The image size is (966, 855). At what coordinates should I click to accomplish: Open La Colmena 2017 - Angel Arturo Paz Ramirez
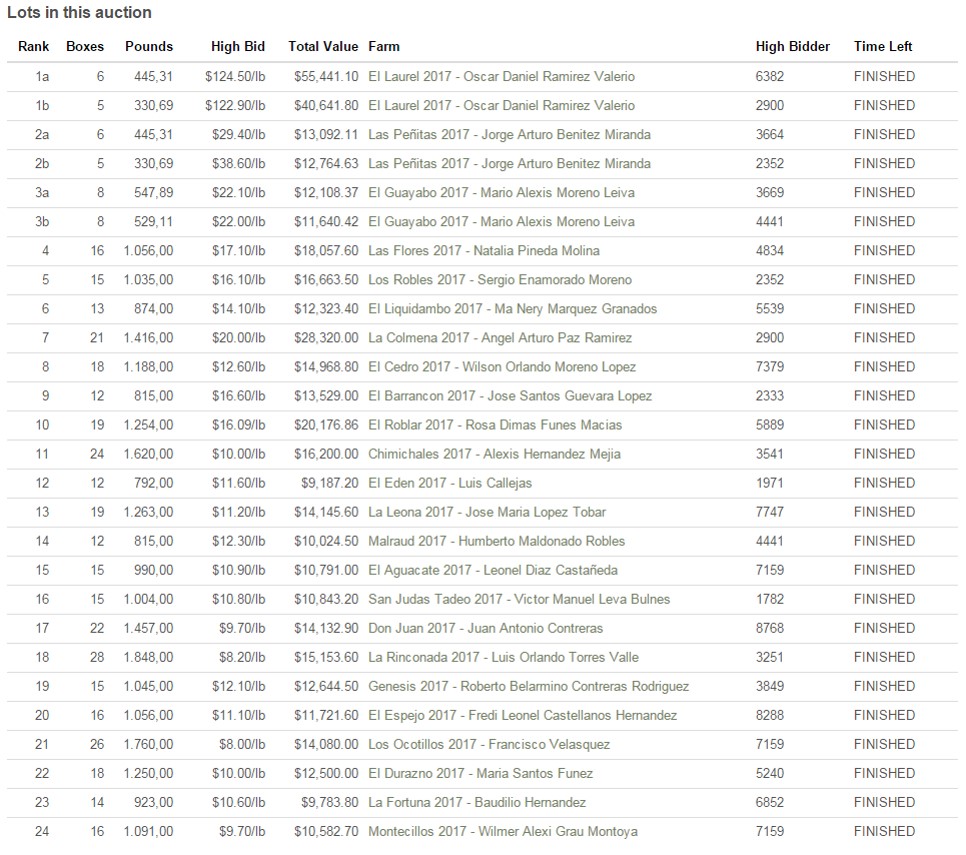coord(500,337)
